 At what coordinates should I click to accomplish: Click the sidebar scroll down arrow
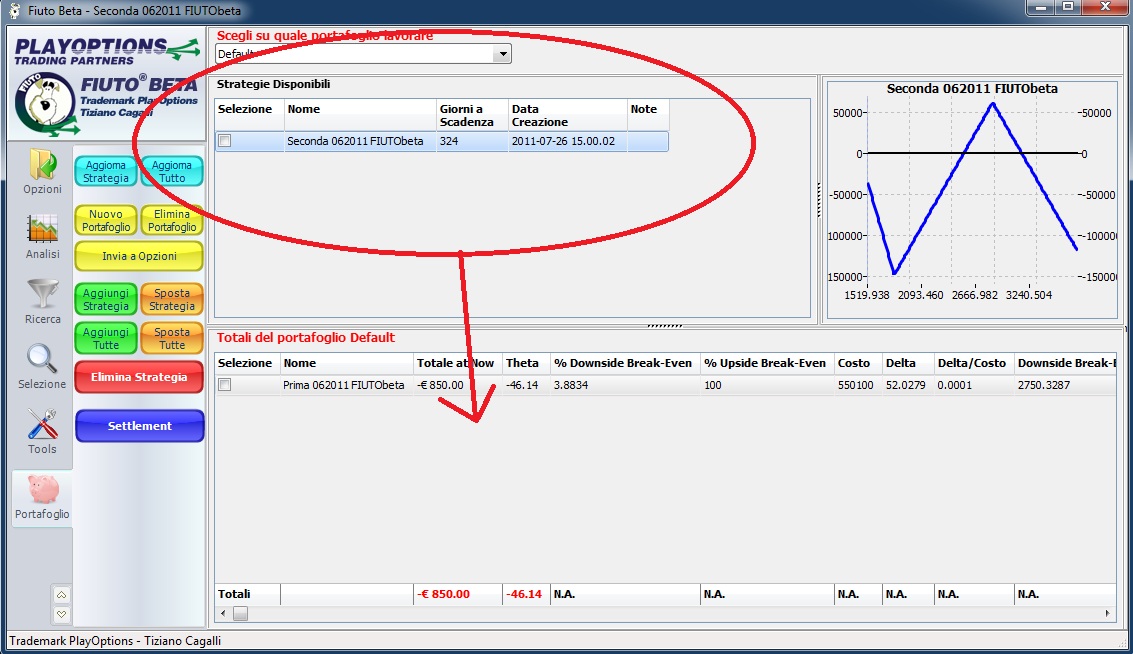[62, 613]
